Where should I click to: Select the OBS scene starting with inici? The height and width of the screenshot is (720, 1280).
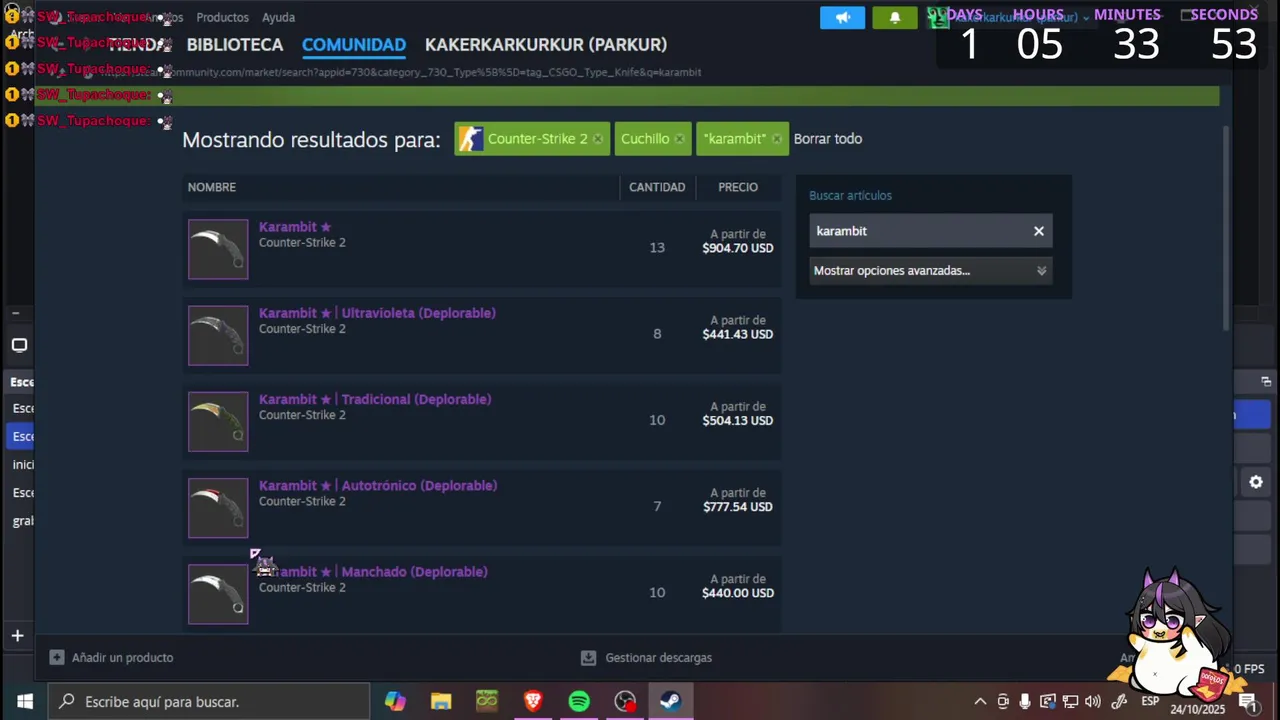click(x=22, y=464)
